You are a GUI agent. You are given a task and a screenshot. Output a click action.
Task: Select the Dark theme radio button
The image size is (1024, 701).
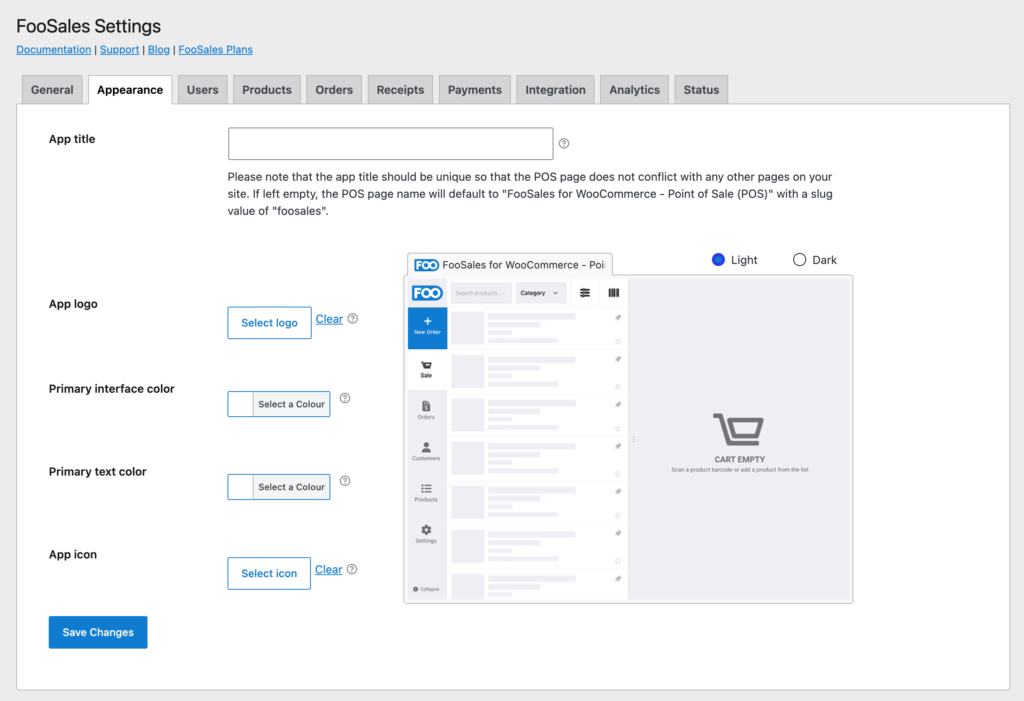tap(799, 259)
